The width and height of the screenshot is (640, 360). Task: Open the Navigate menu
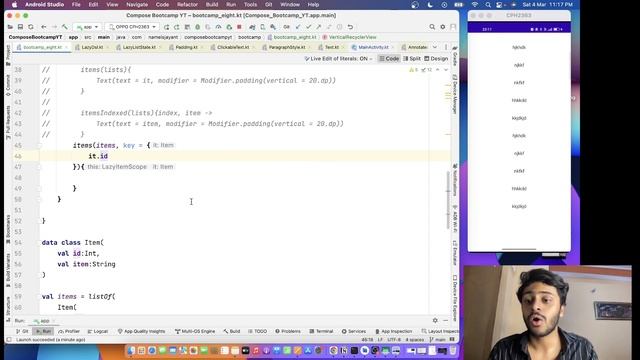coord(137,4)
